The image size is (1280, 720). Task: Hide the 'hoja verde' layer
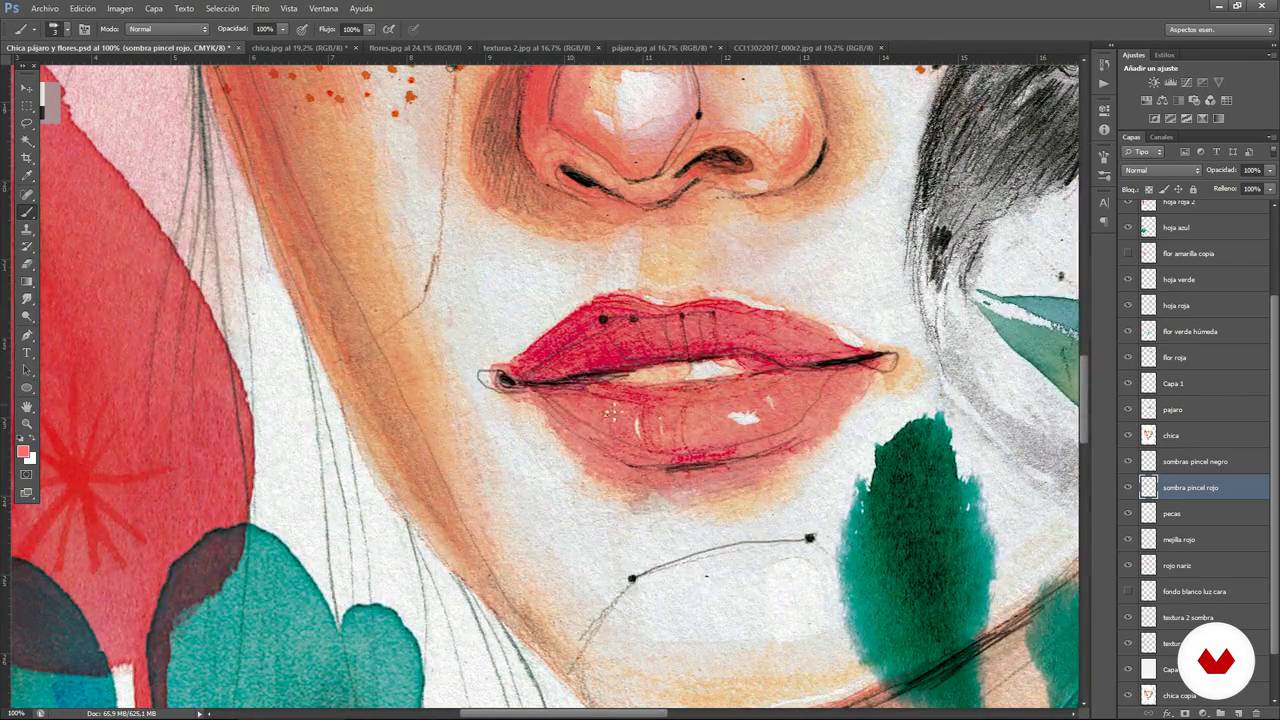coord(1128,280)
